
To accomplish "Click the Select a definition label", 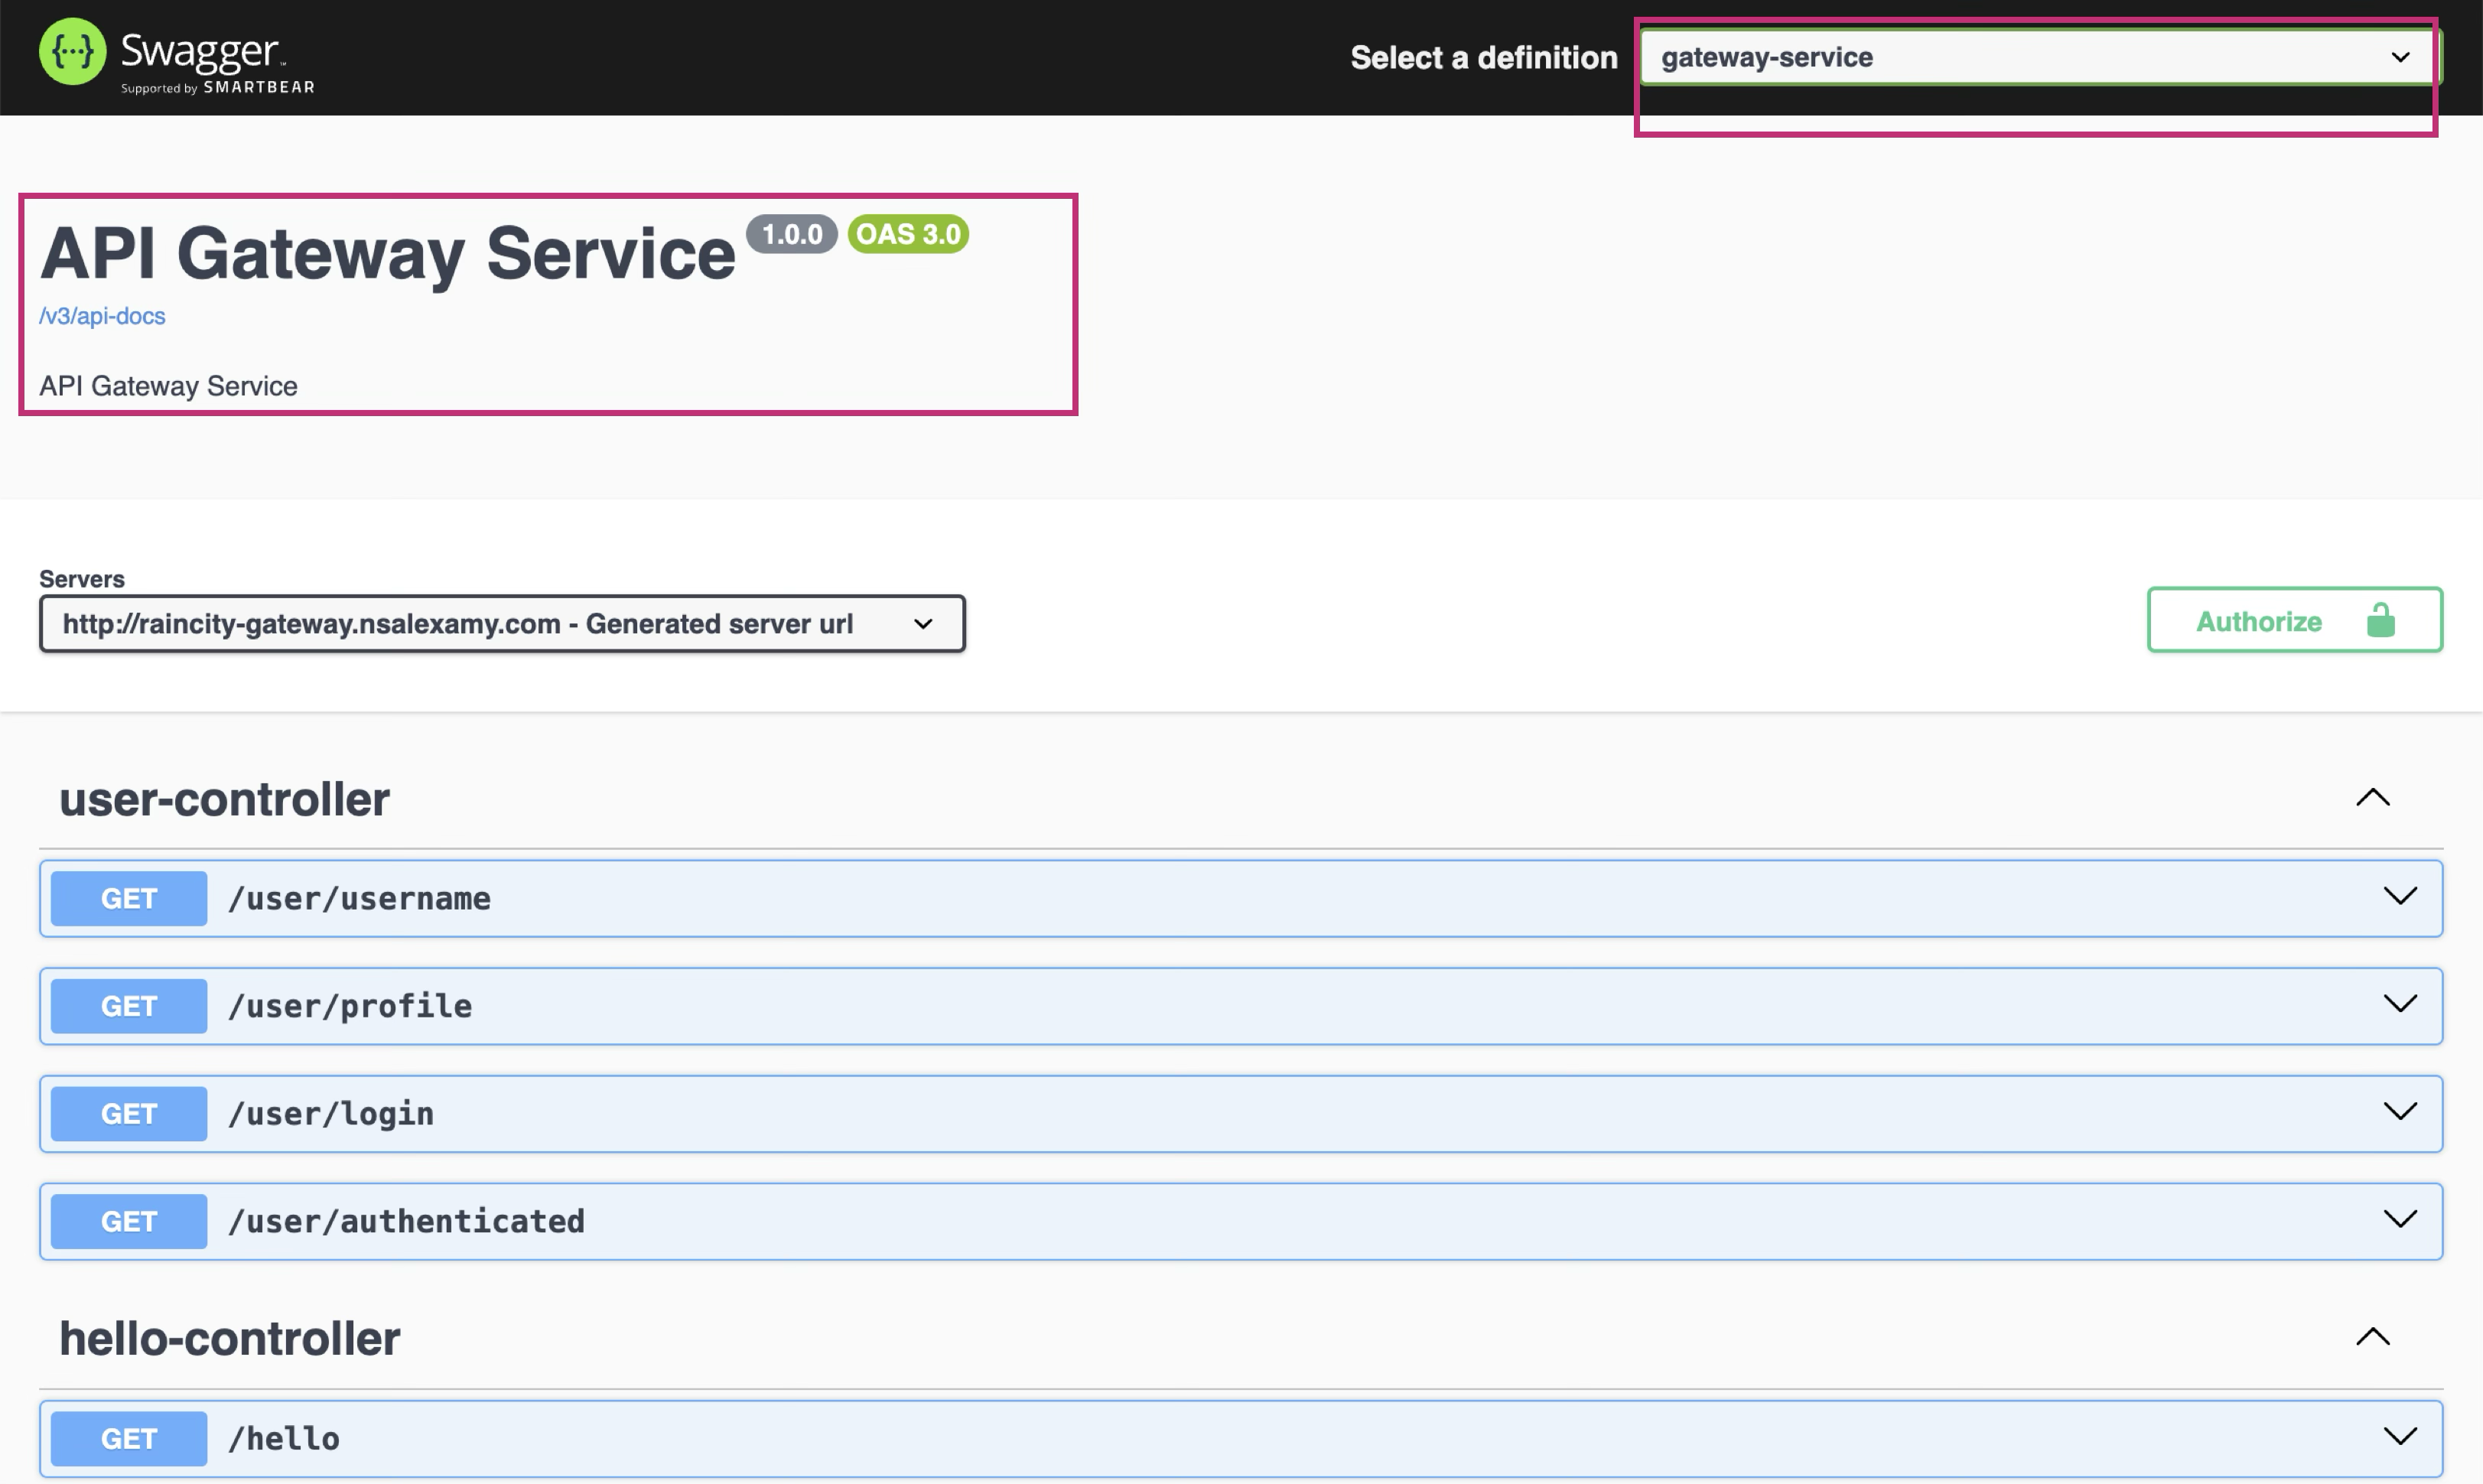I will coord(1484,58).
